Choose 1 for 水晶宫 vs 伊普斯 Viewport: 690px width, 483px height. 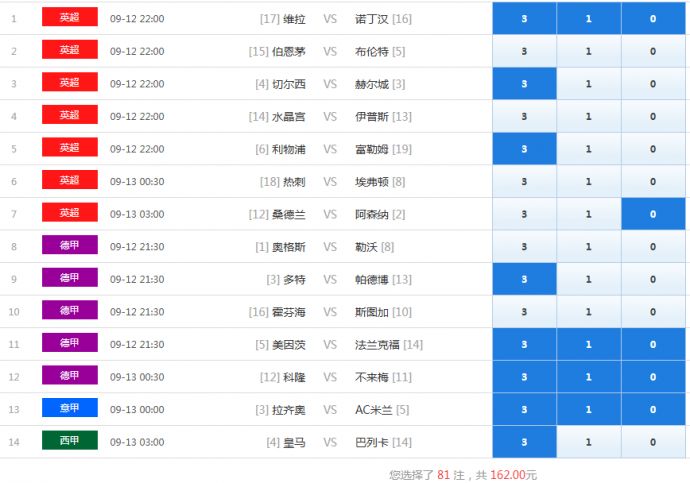(x=589, y=116)
